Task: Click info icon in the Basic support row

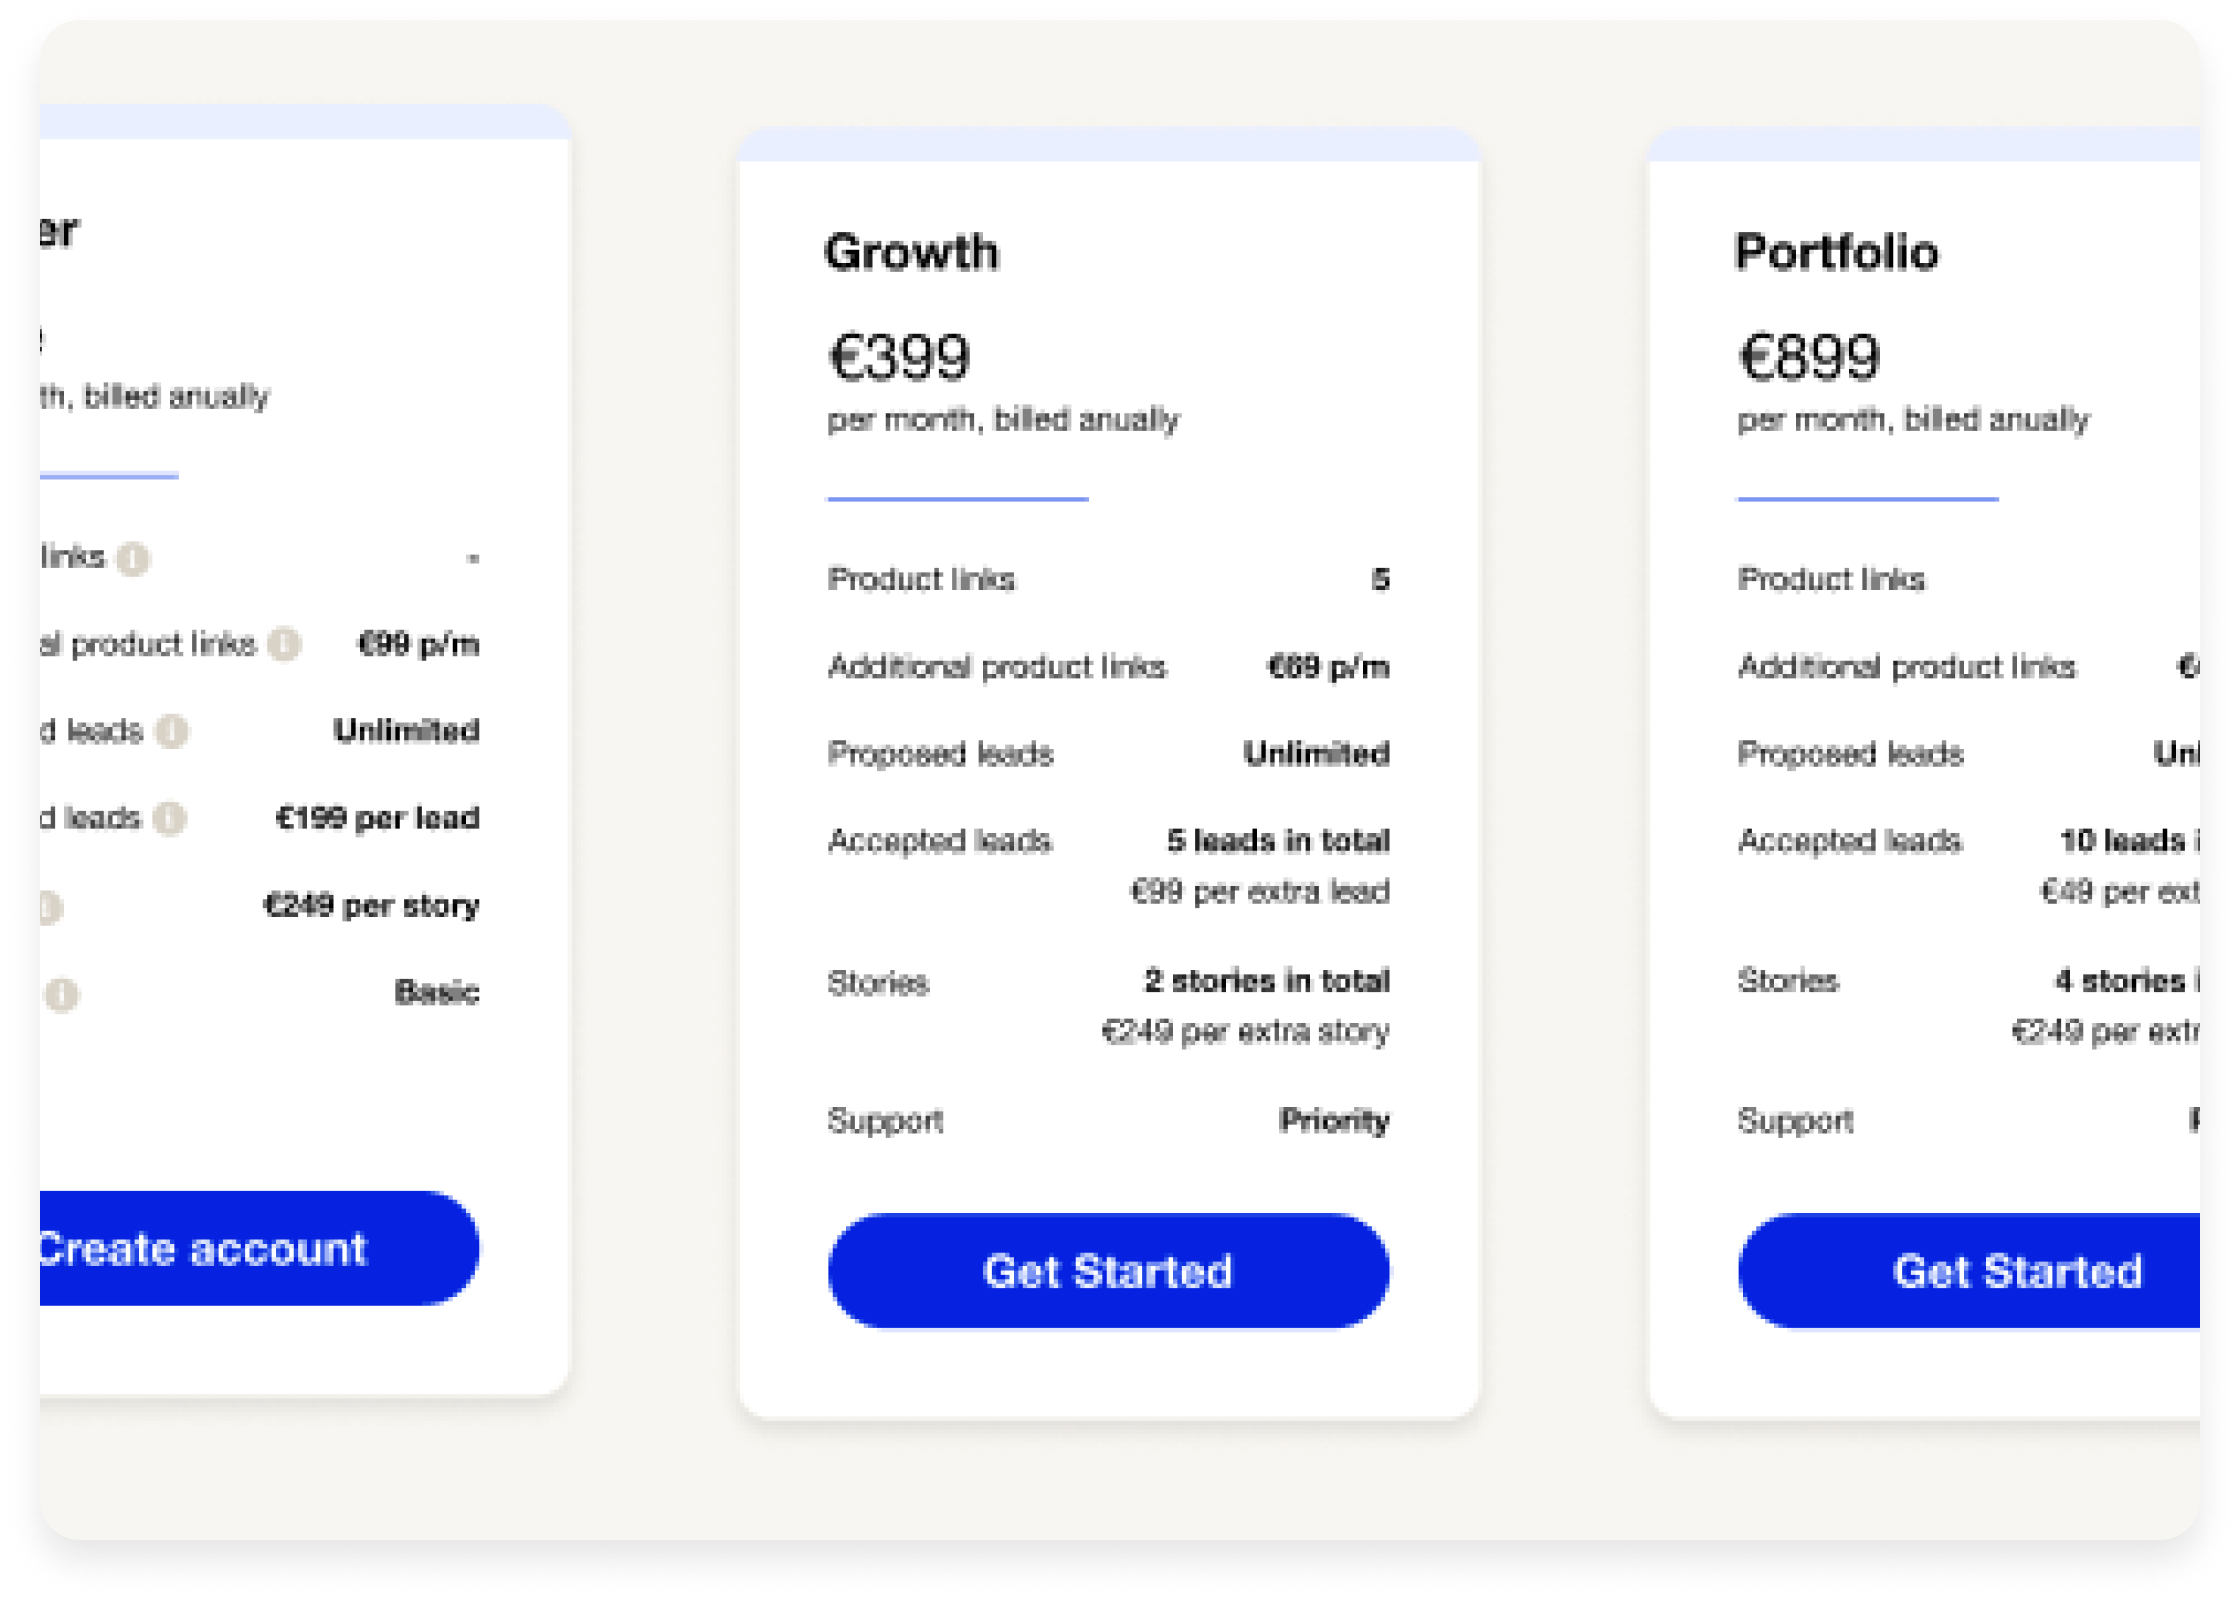Action: click(62, 994)
